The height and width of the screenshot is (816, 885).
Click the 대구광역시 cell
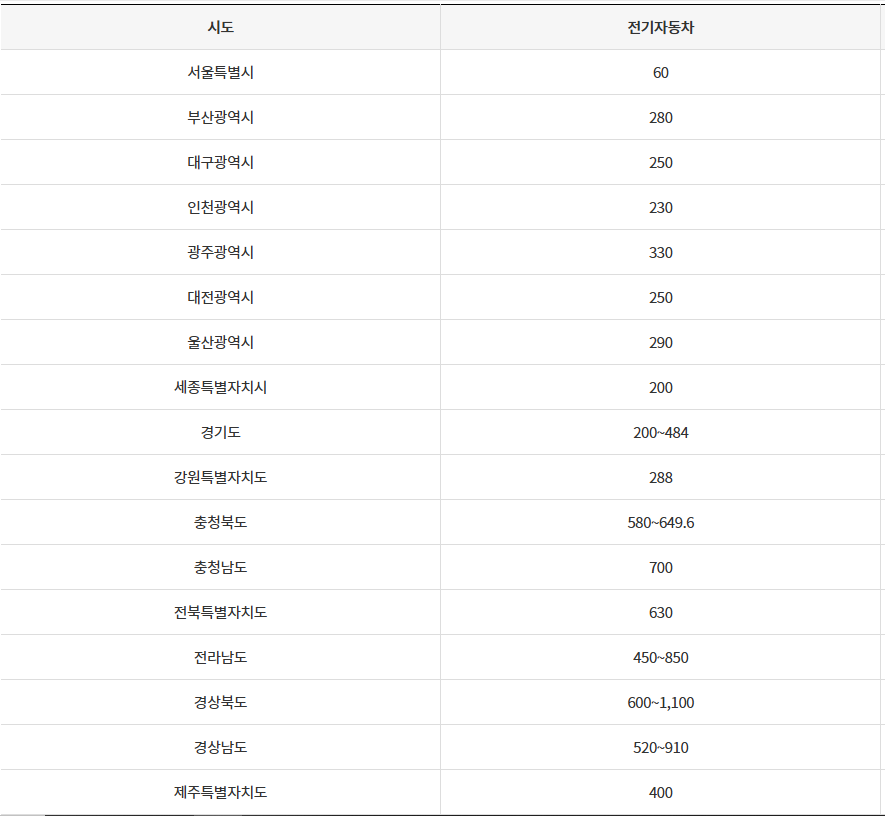(x=221, y=163)
